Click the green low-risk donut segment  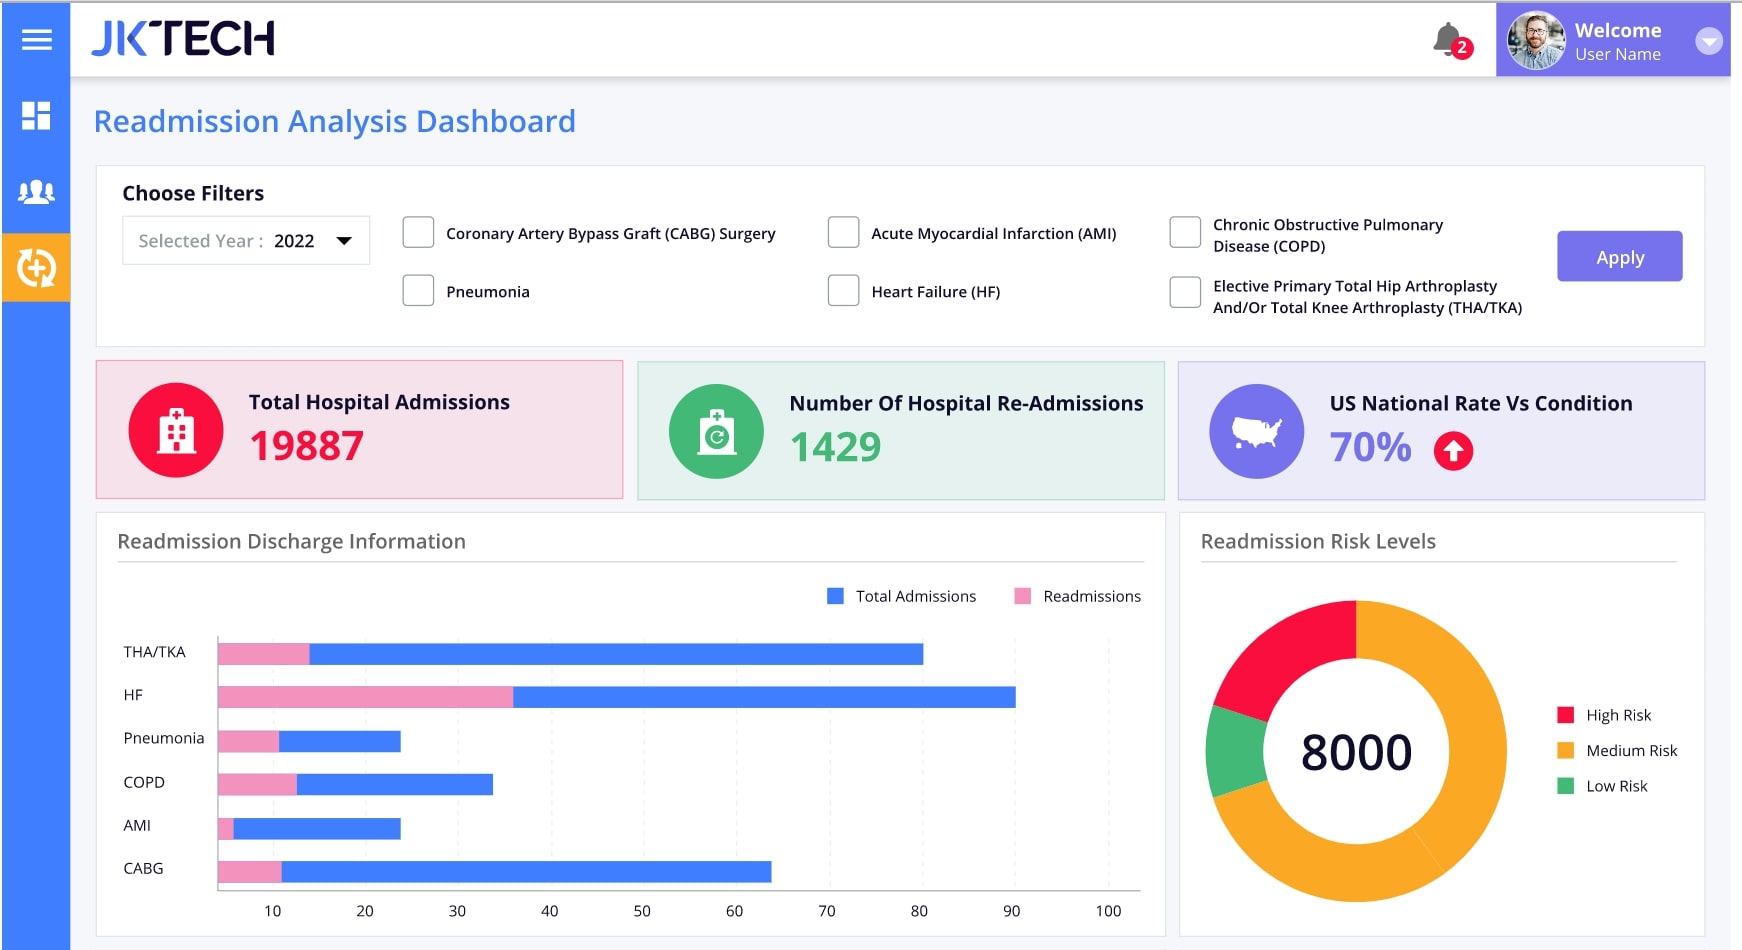tap(1236, 752)
